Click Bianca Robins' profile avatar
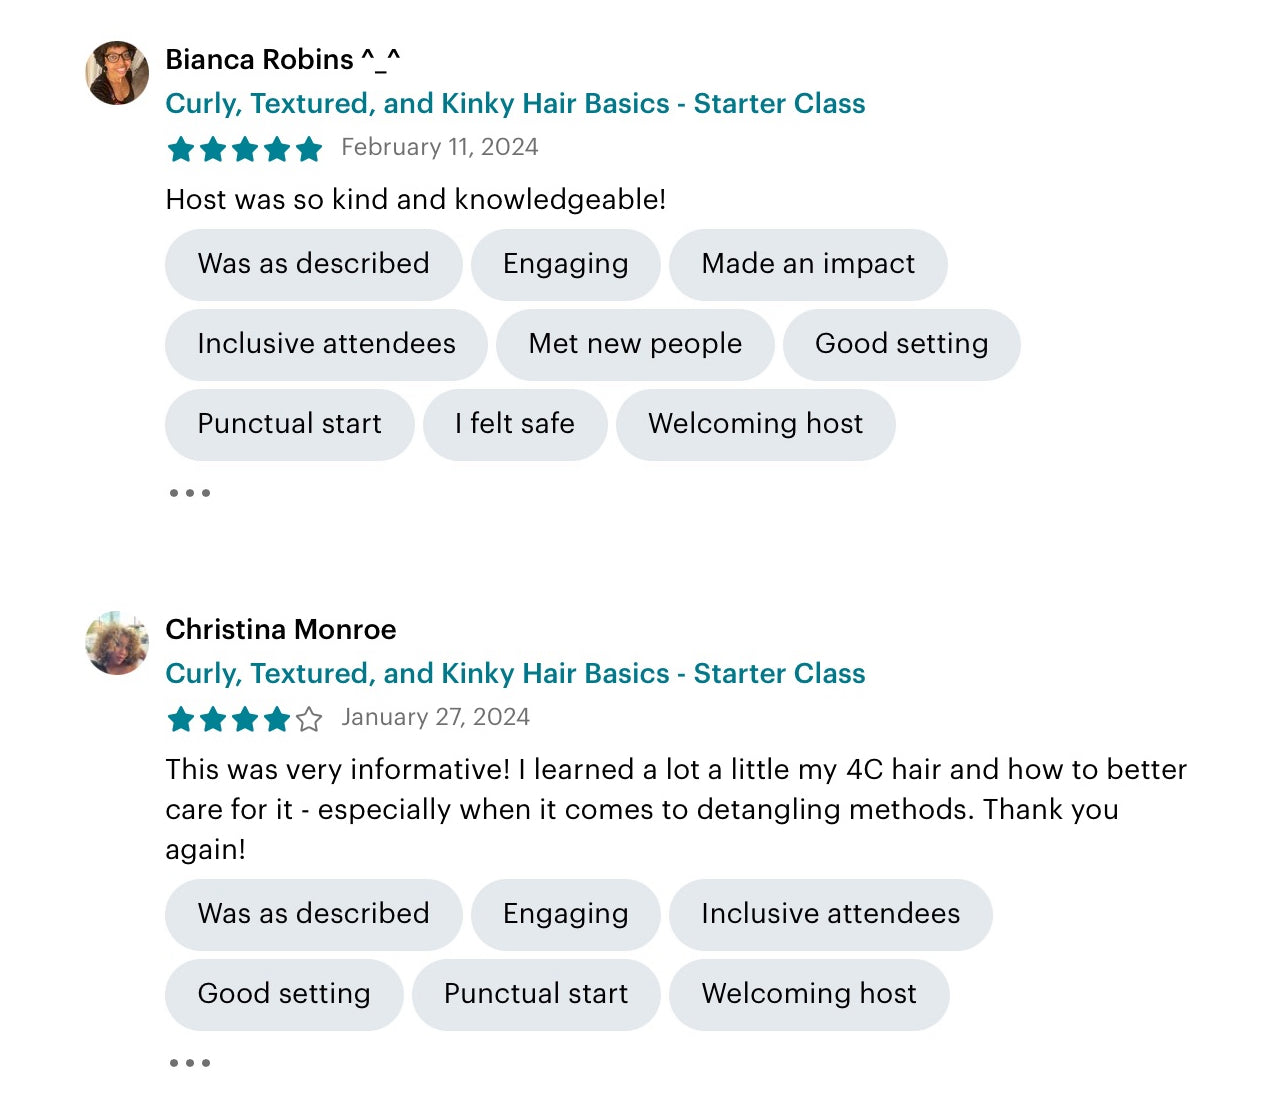 pyautogui.click(x=117, y=73)
